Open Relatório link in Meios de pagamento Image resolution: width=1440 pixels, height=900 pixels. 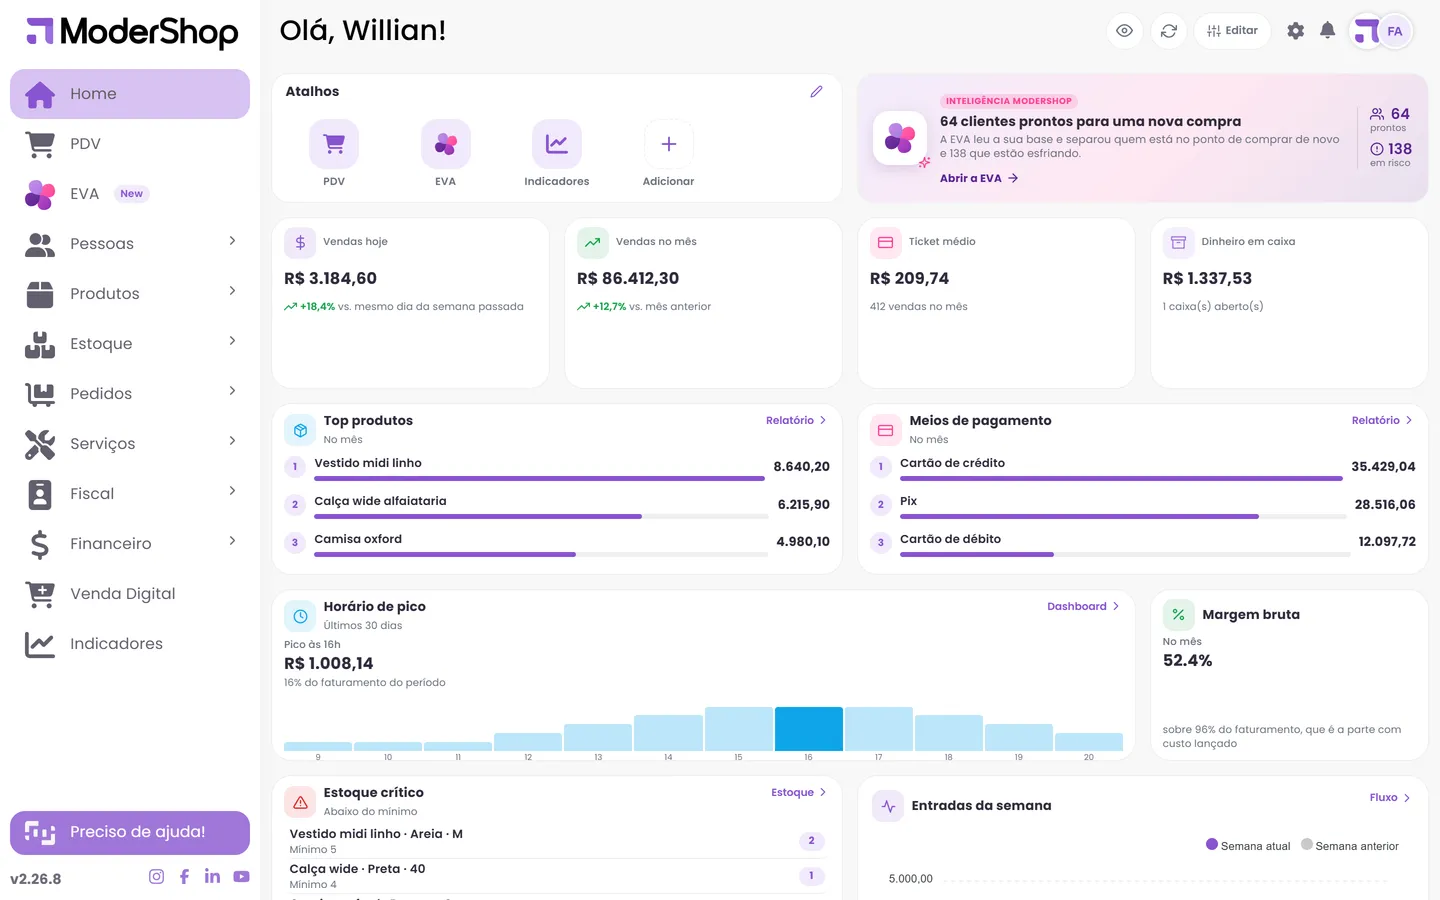click(x=1382, y=420)
